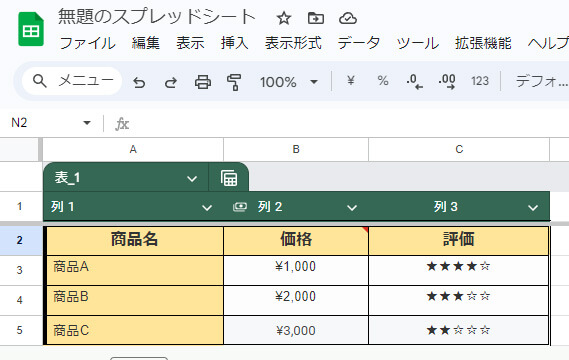Viewport: 569px width, 360px height.
Task: Select row 4 header
Action: (20, 300)
